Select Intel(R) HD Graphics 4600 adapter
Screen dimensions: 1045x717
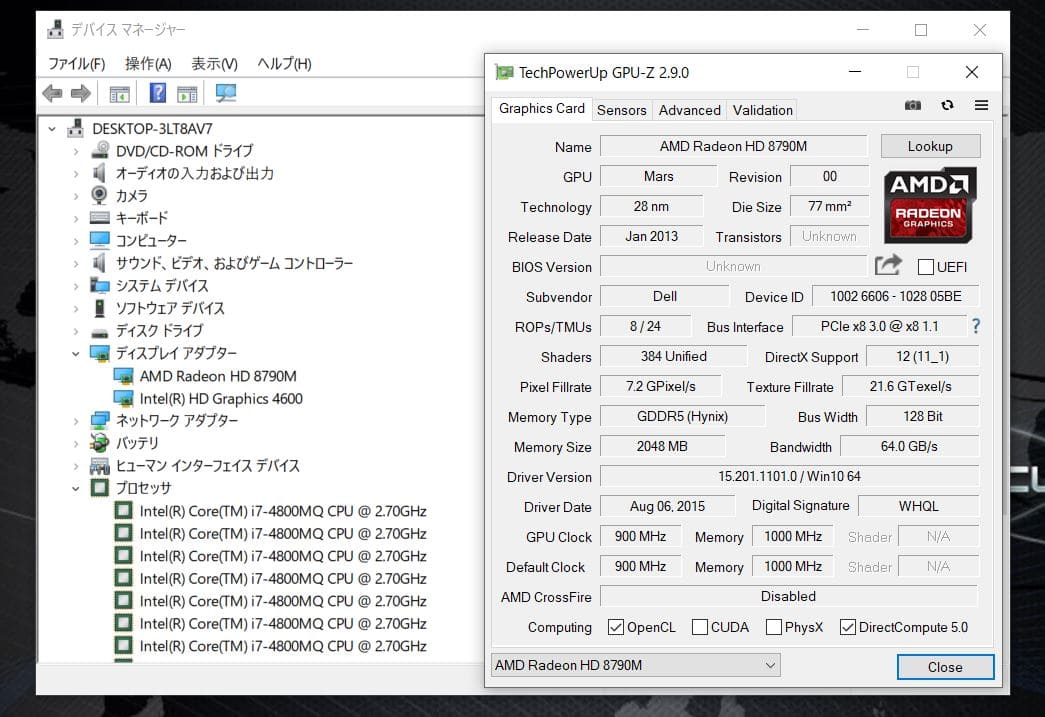[x=221, y=398]
